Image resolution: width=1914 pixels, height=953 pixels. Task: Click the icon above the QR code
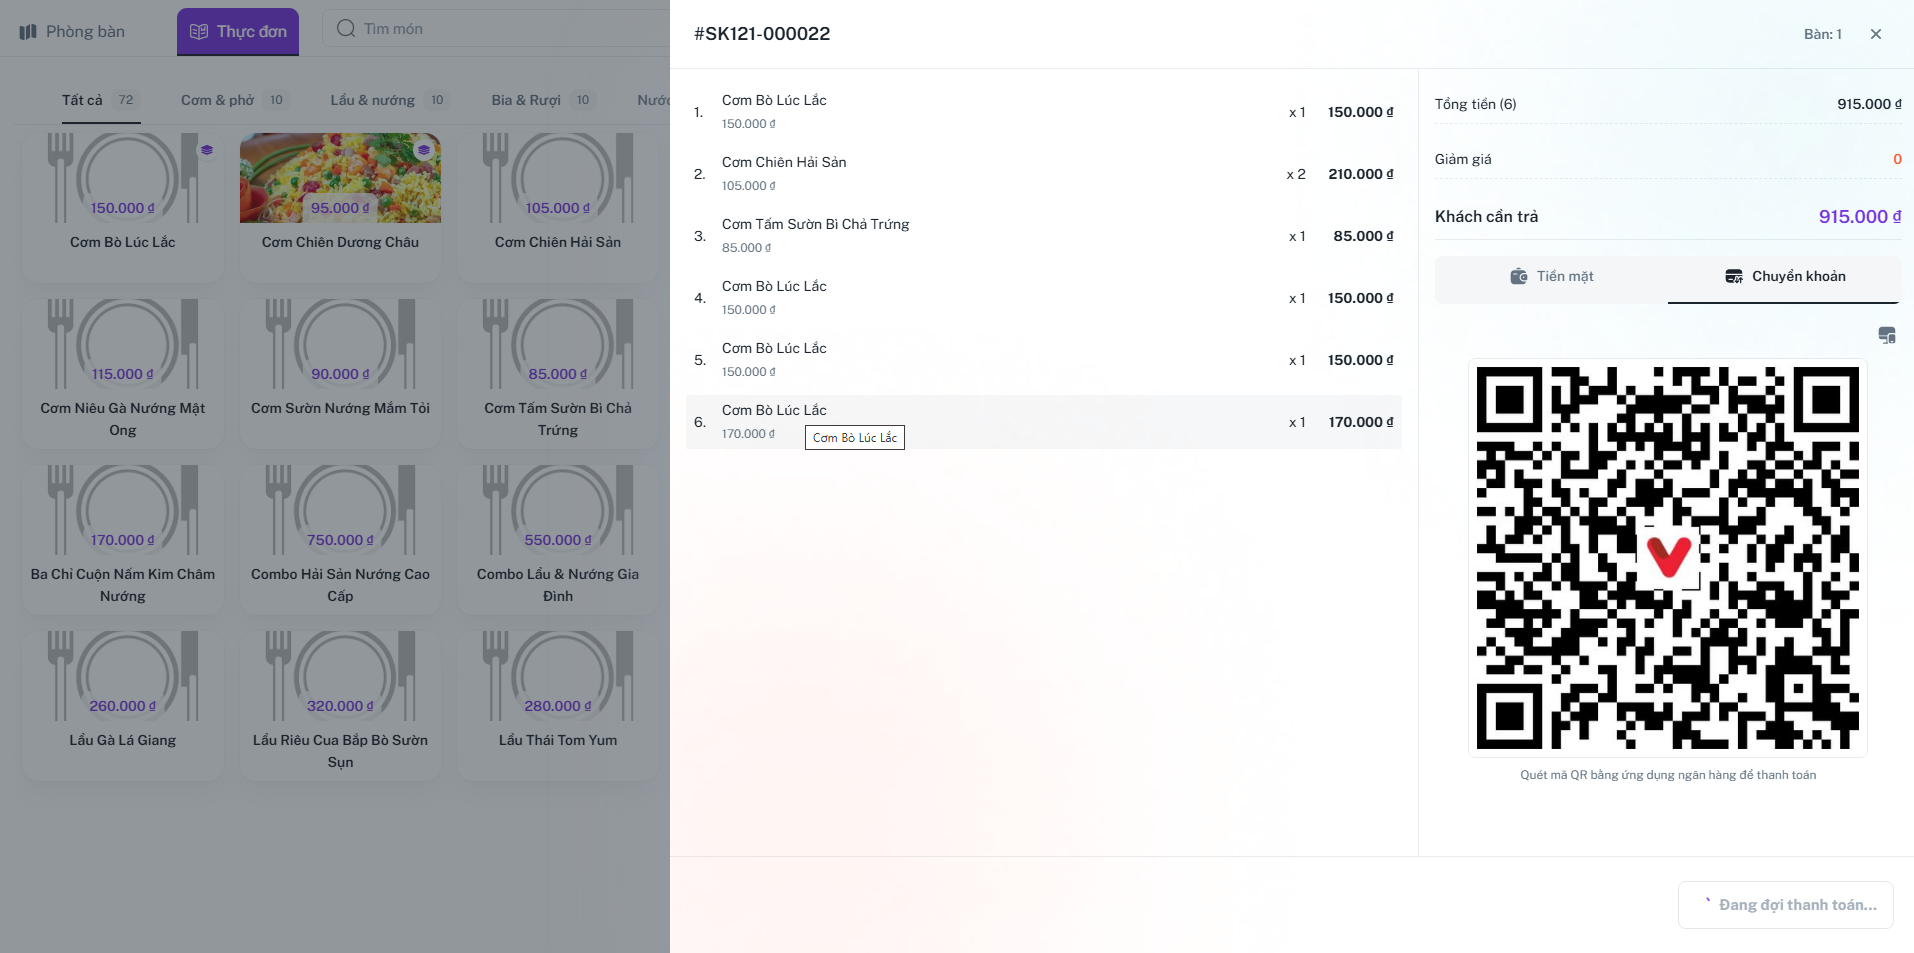[1886, 335]
